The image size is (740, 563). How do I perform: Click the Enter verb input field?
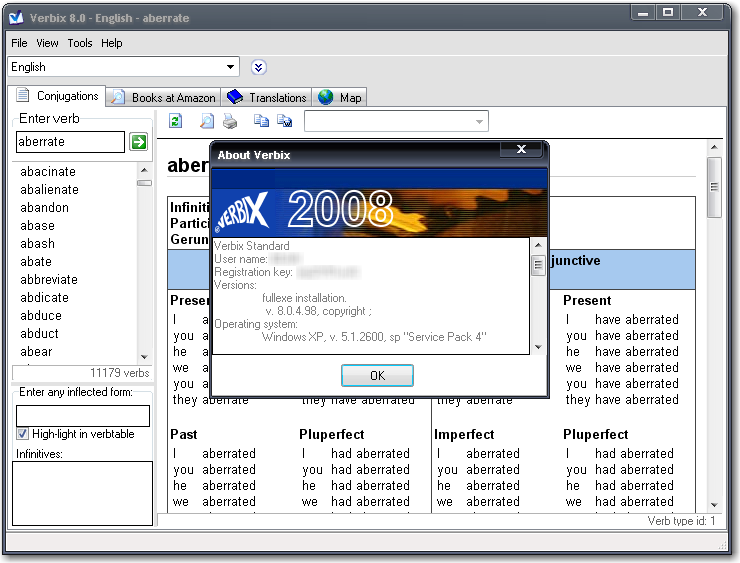[70, 142]
